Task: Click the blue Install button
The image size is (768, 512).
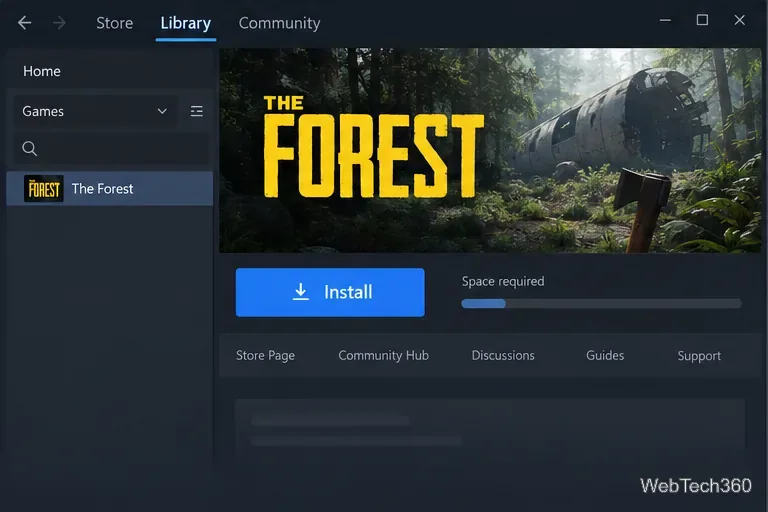Action: pyautogui.click(x=330, y=293)
